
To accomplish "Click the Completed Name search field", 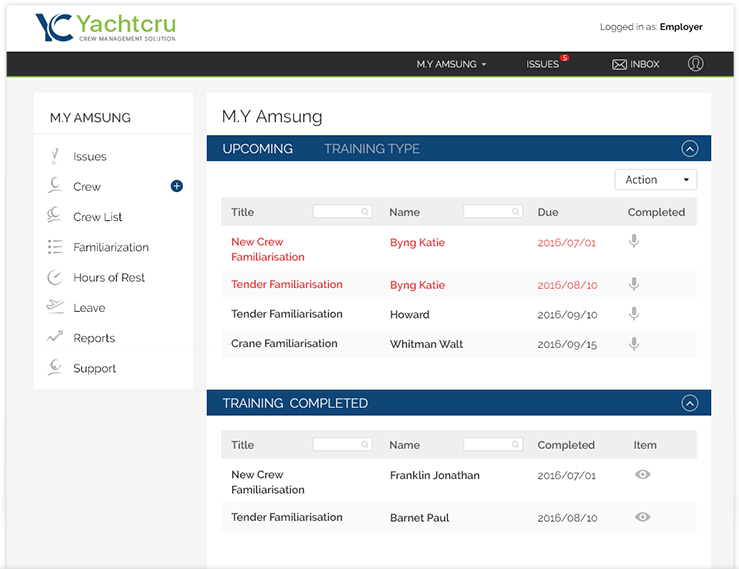I will click(493, 444).
